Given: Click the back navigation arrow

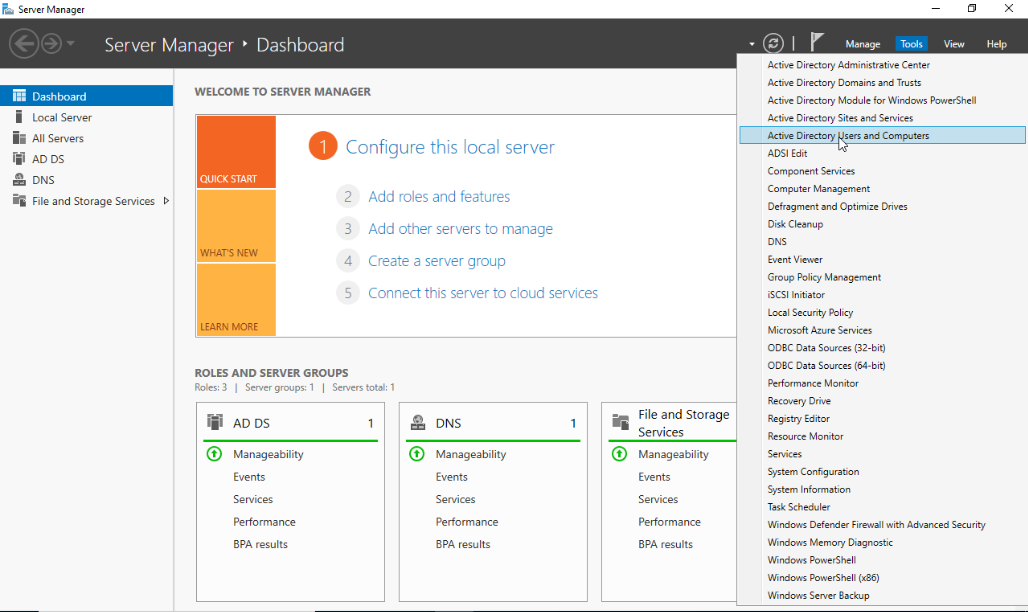Looking at the screenshot, I should click(23, 44).
